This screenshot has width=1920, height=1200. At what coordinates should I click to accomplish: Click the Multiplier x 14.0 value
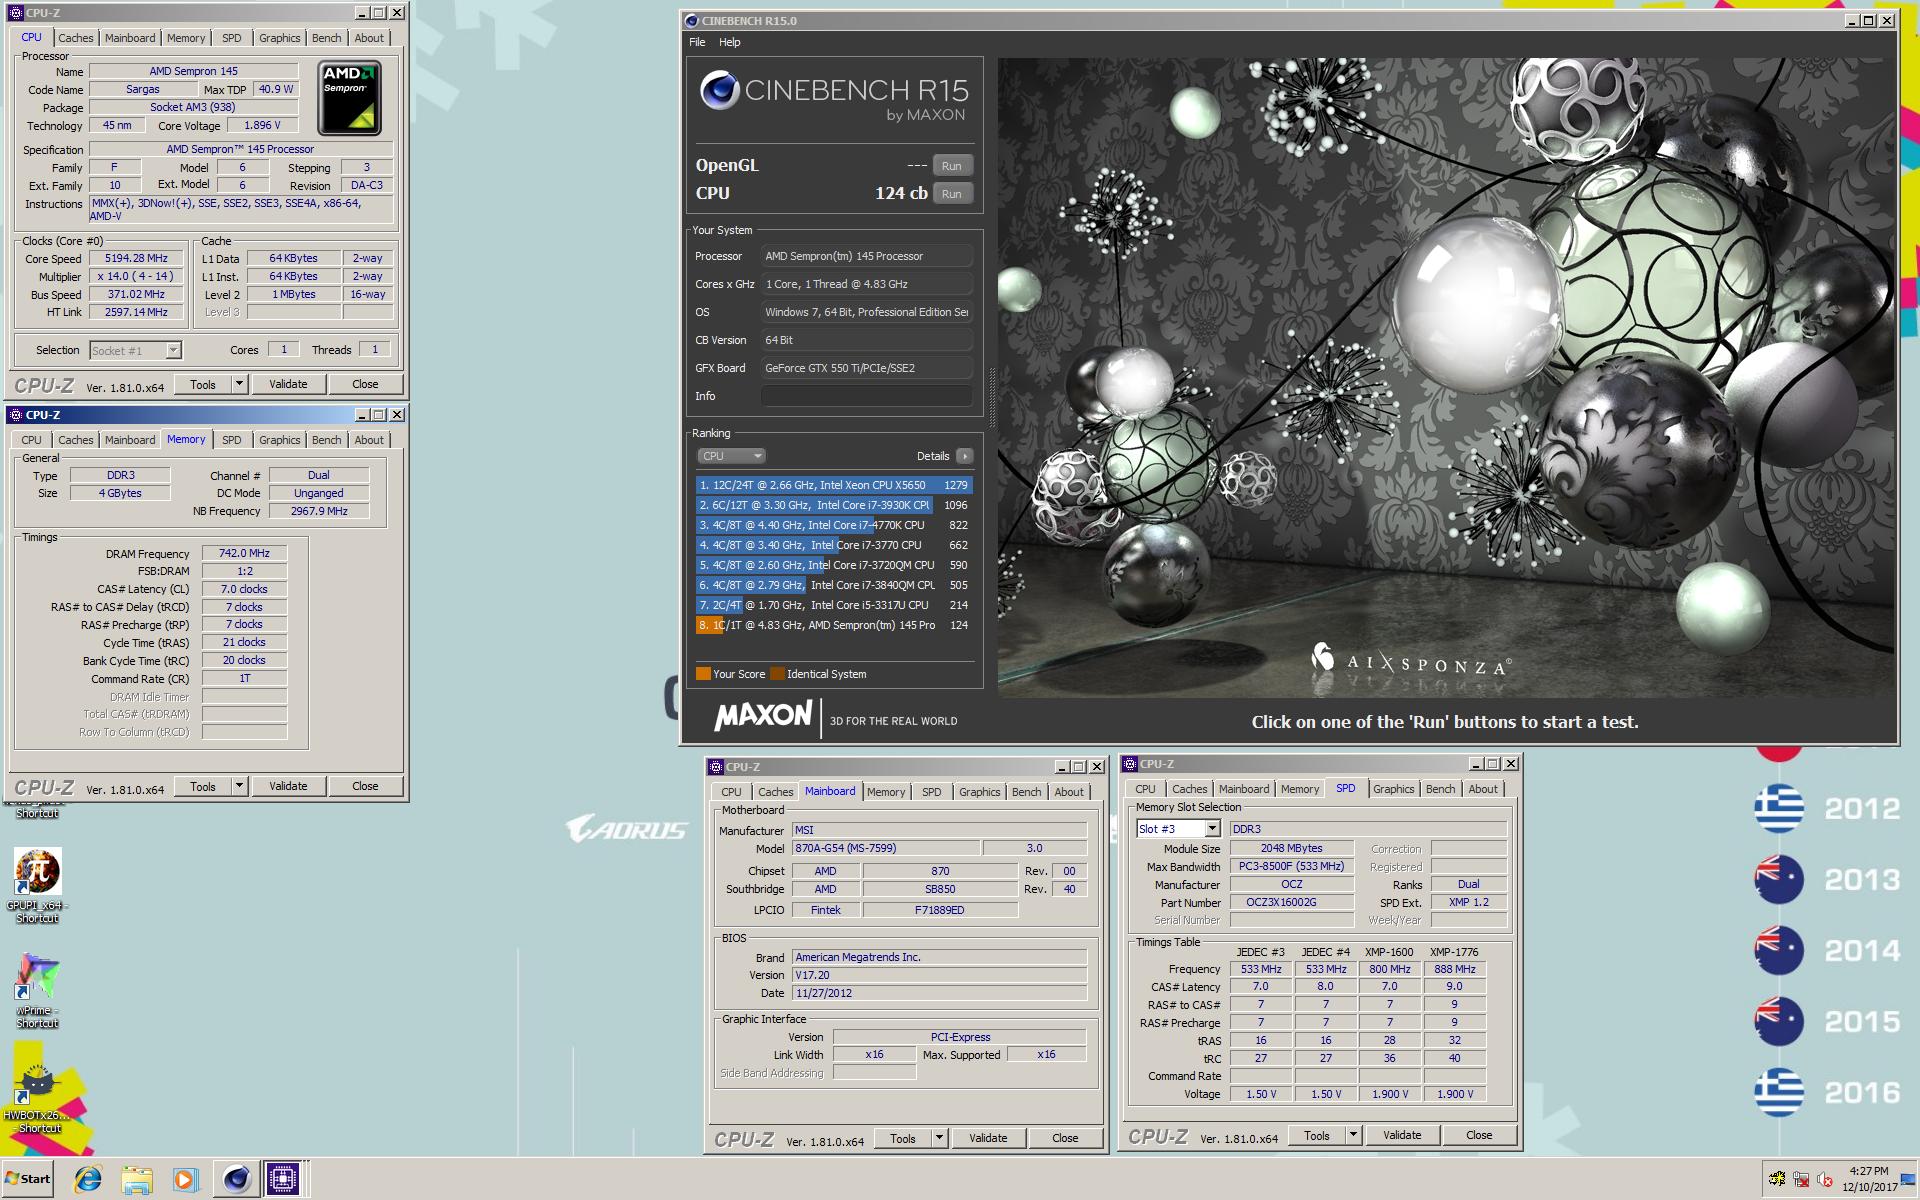136,276
